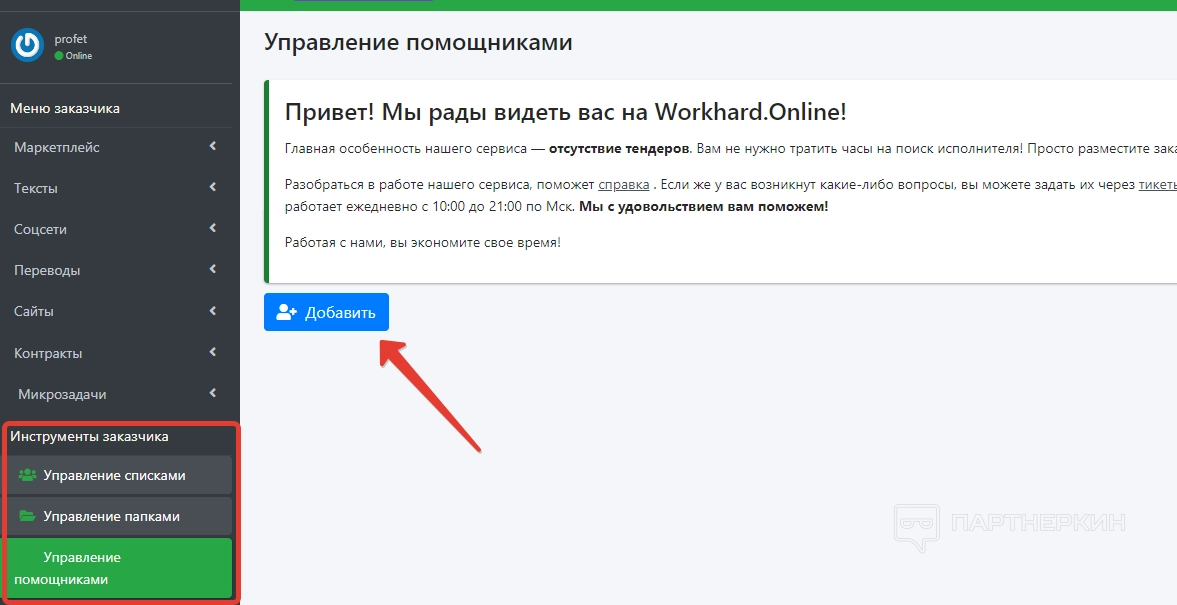Expand the Соцсети menu chevron
The width and height of the screenshot is (1177, 605).
point(213,228)
